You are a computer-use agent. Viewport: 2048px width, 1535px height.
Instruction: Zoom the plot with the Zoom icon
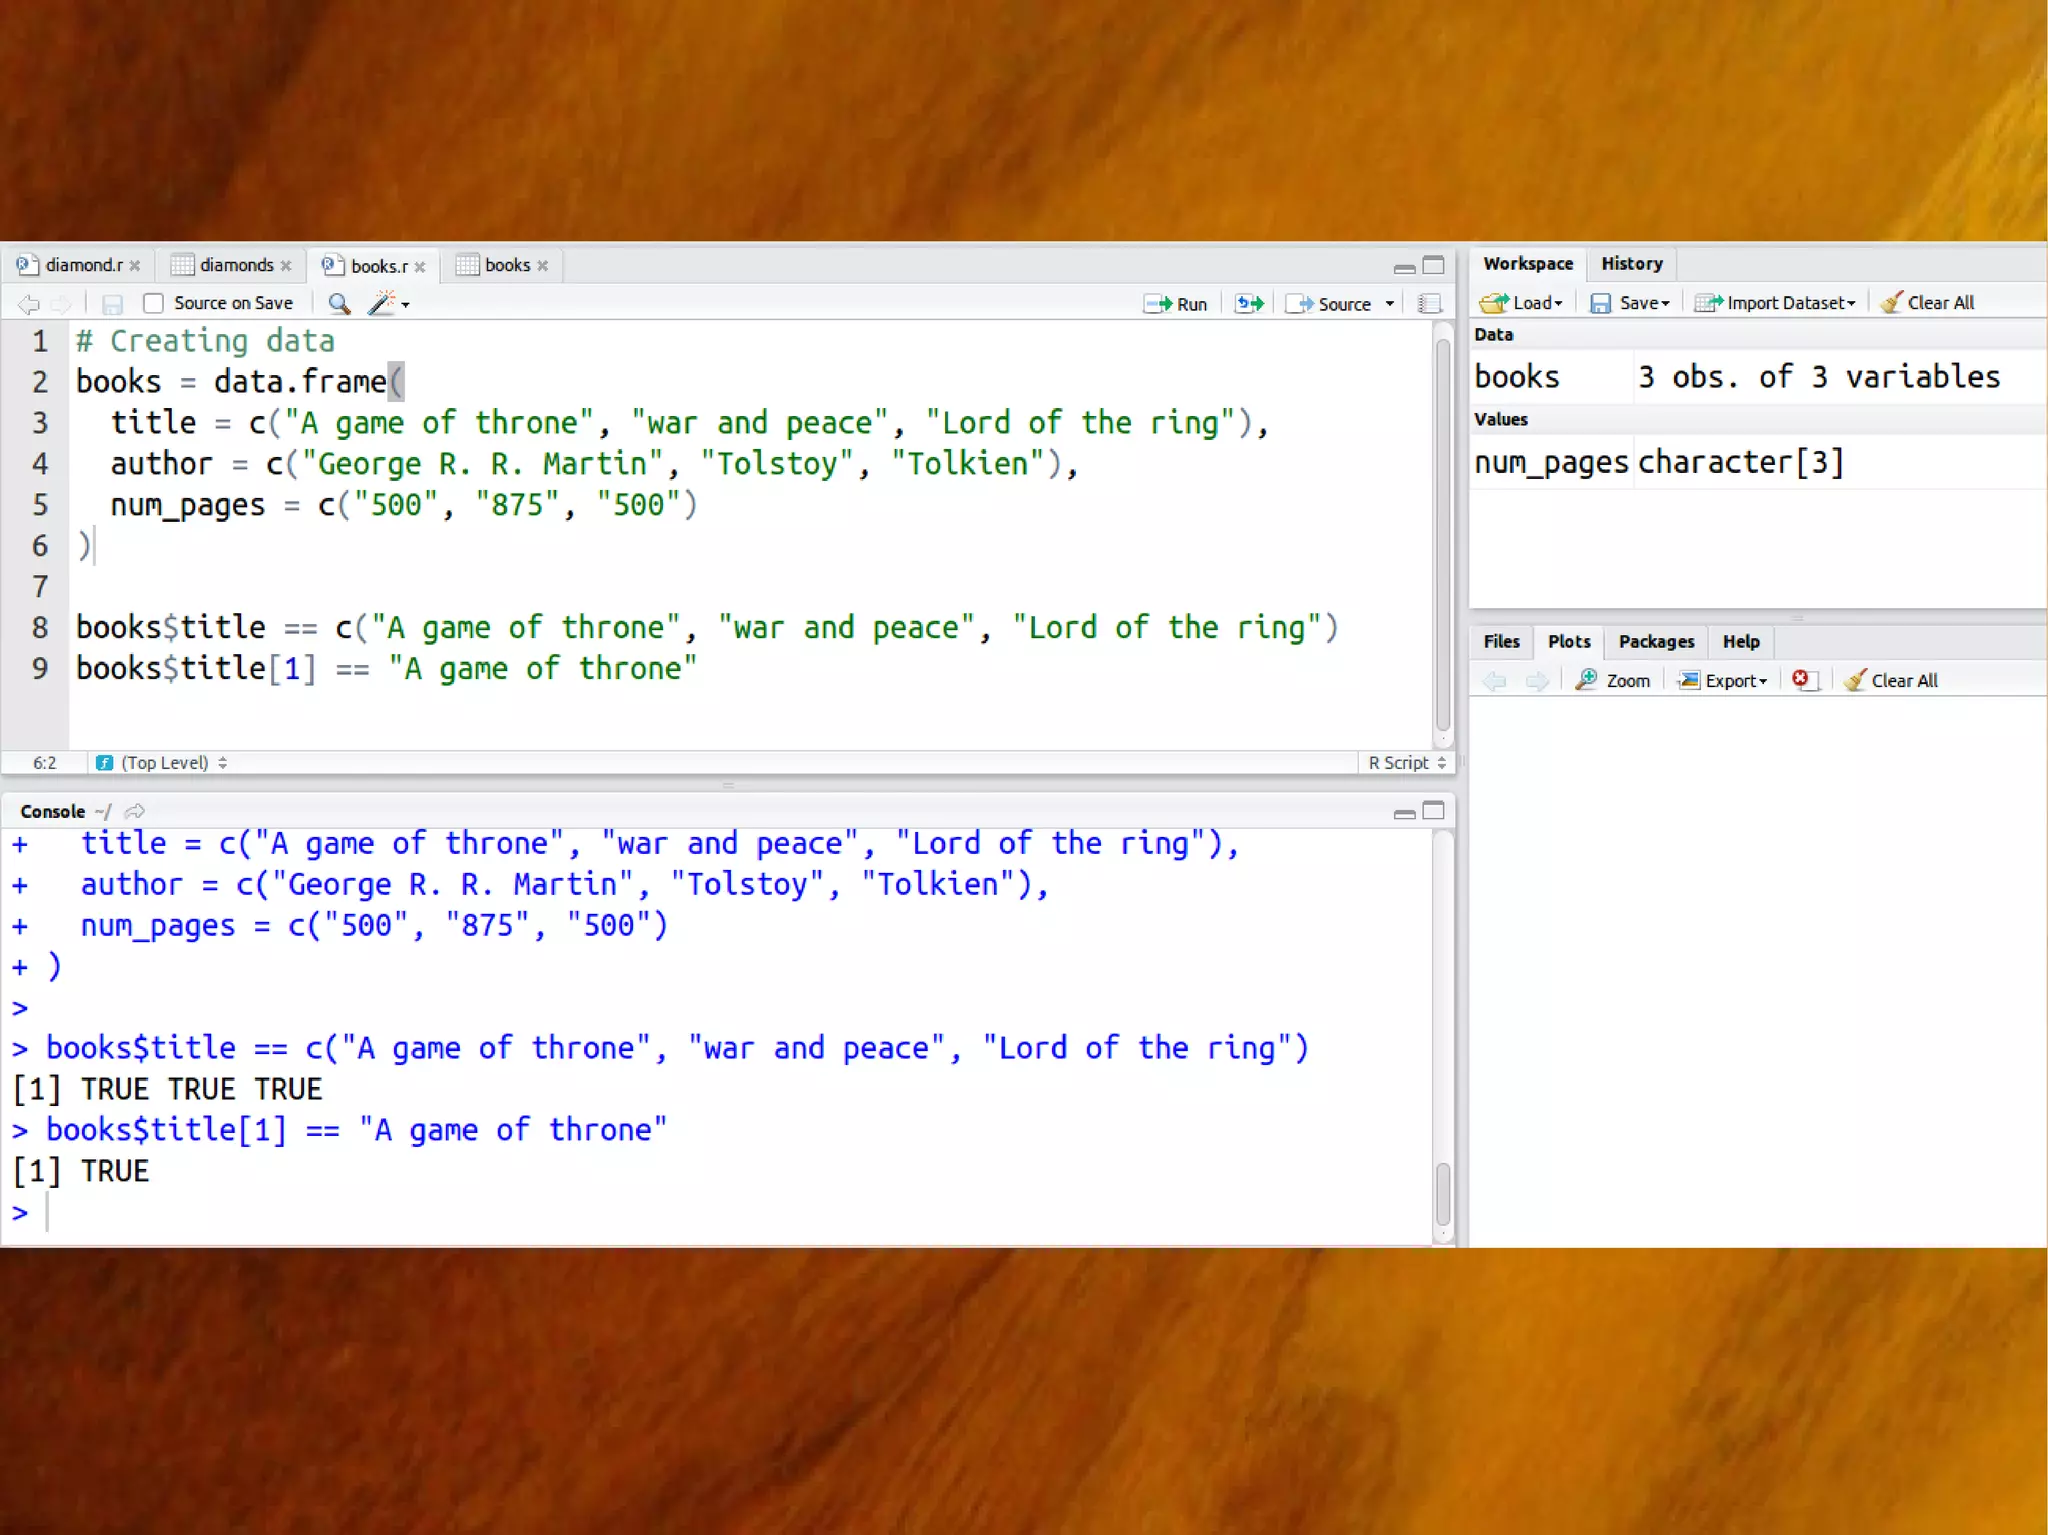pos(1613,680)
